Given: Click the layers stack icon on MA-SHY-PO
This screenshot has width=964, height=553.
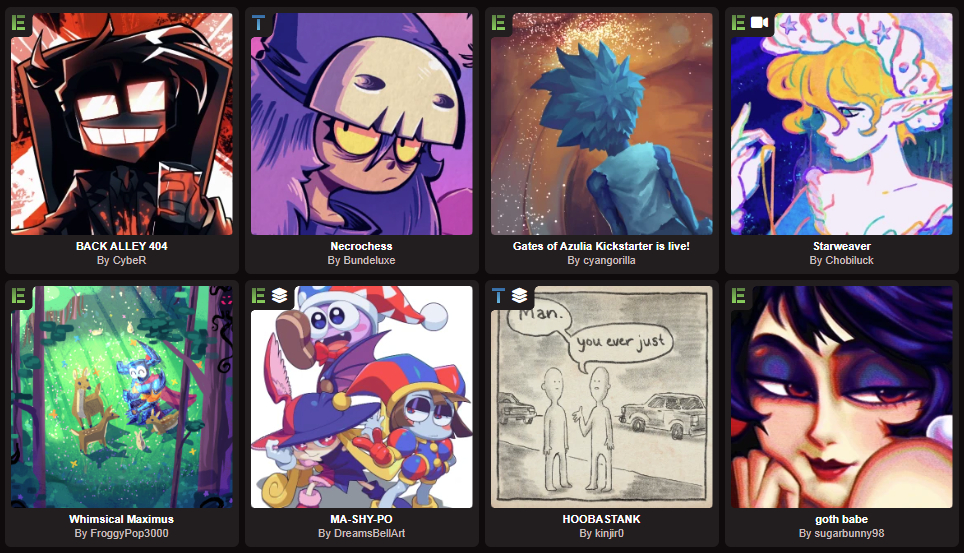Looking at the screenshot, I should pyautogui.click(x=280, y=296).
